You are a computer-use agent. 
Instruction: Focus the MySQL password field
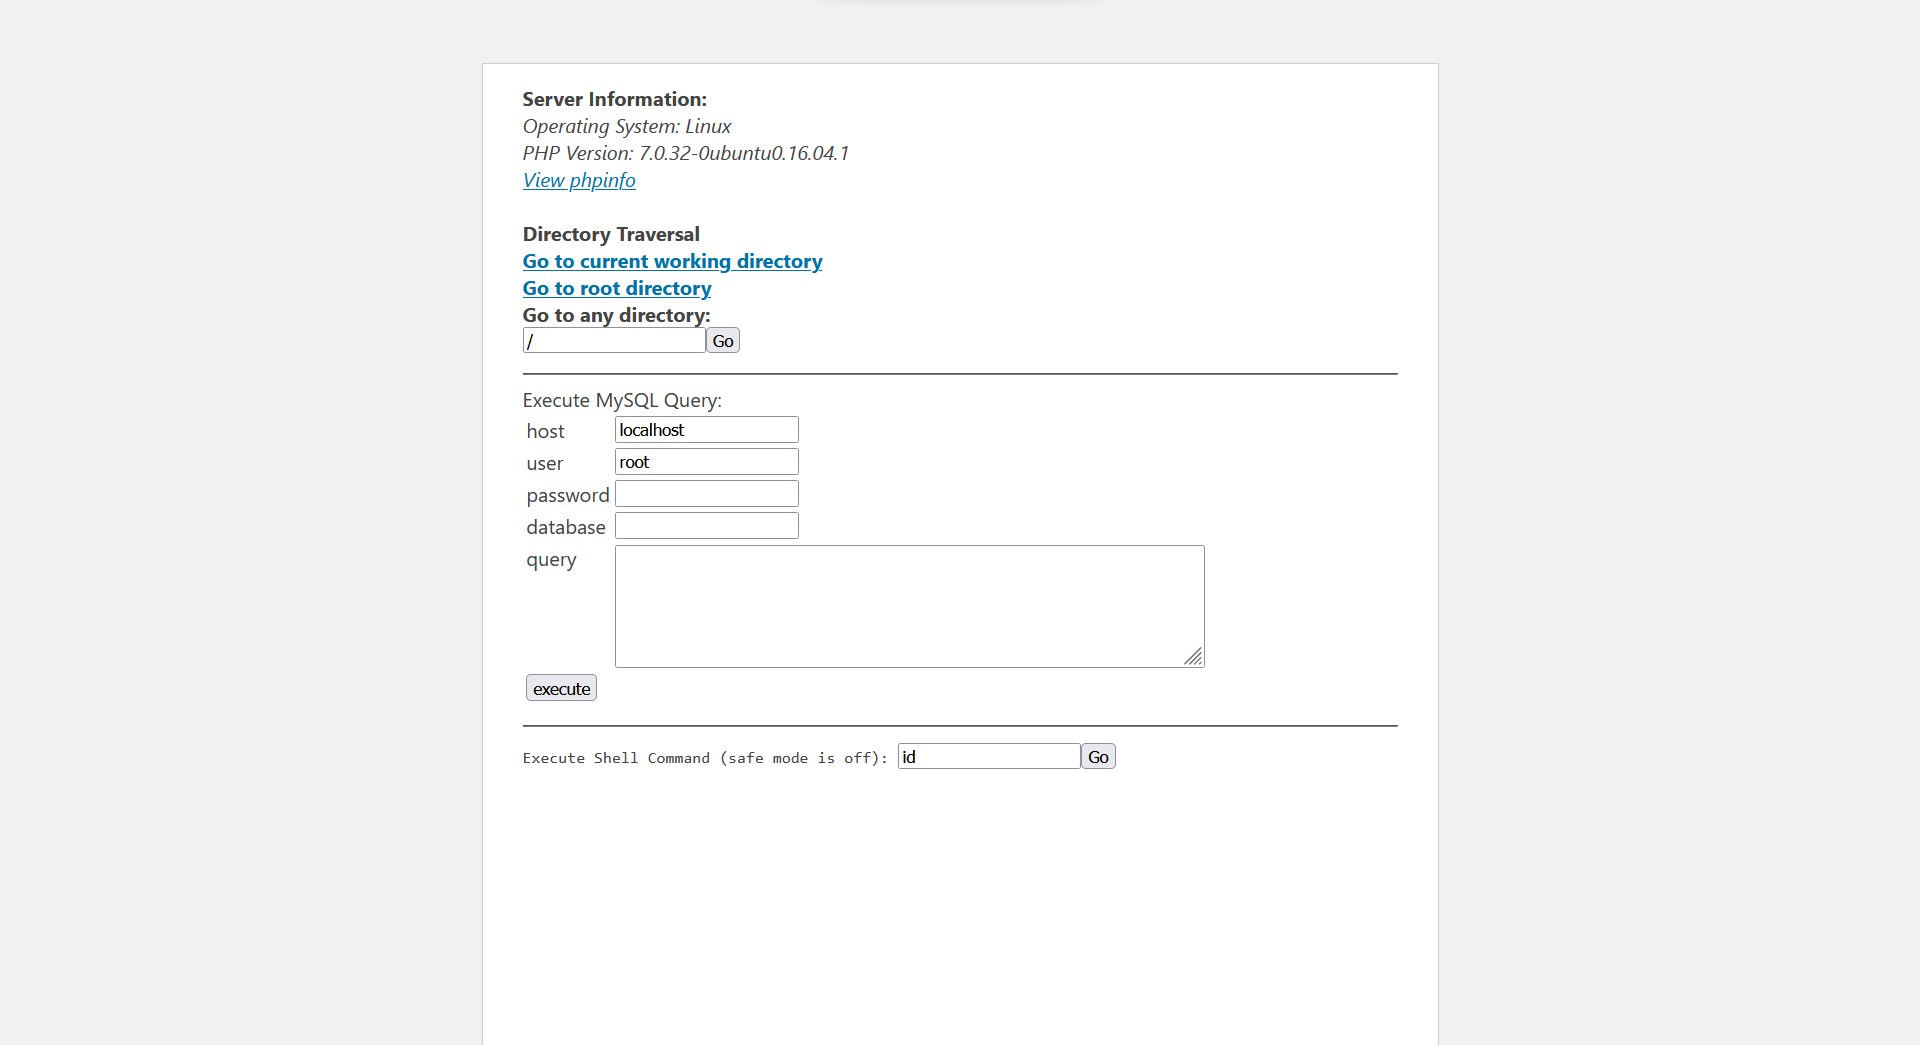(x=706, y=494)
